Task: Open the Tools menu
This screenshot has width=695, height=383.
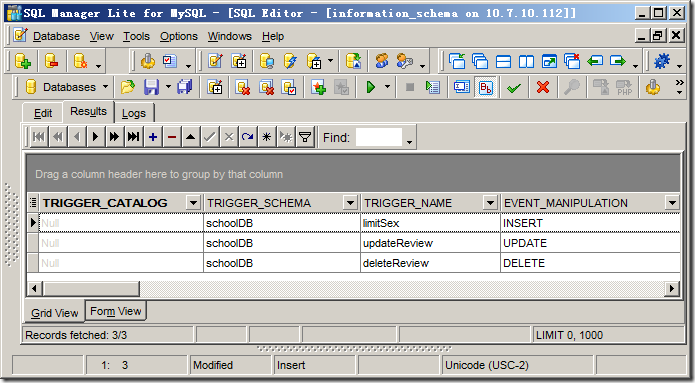Action: pos(136,36)
